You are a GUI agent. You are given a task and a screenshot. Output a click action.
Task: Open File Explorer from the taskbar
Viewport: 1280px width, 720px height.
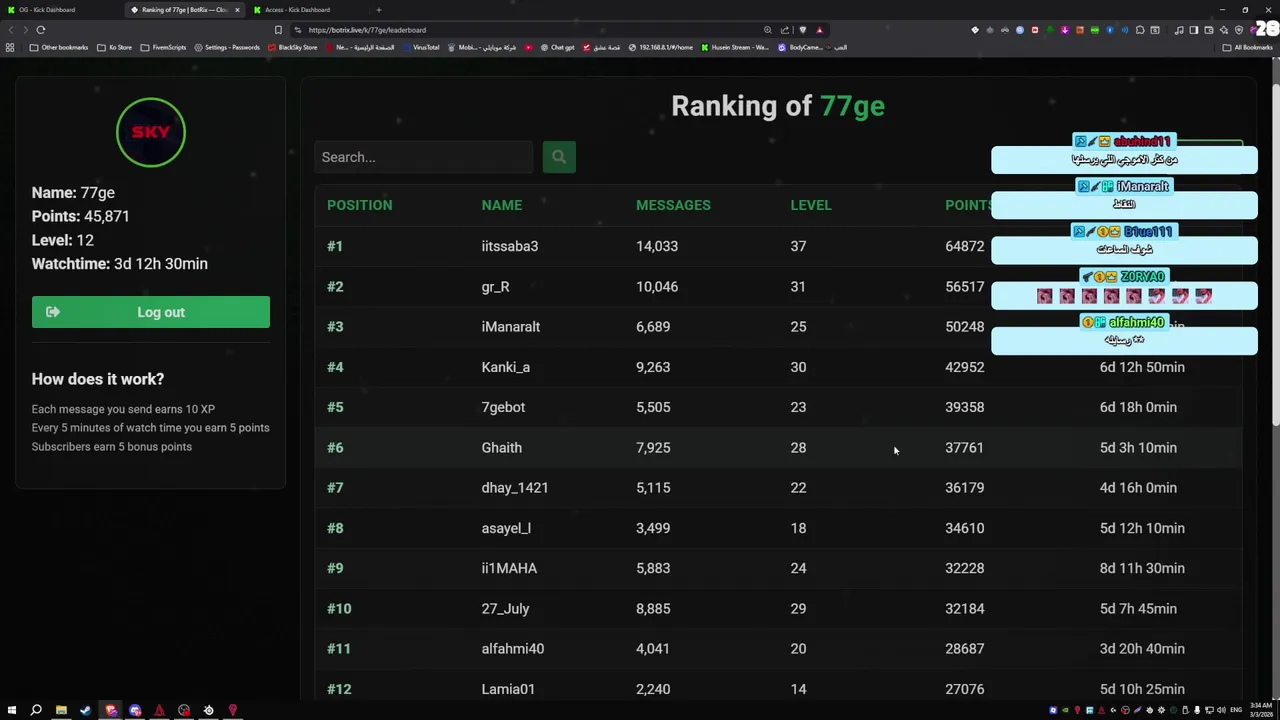pos(61,710)
